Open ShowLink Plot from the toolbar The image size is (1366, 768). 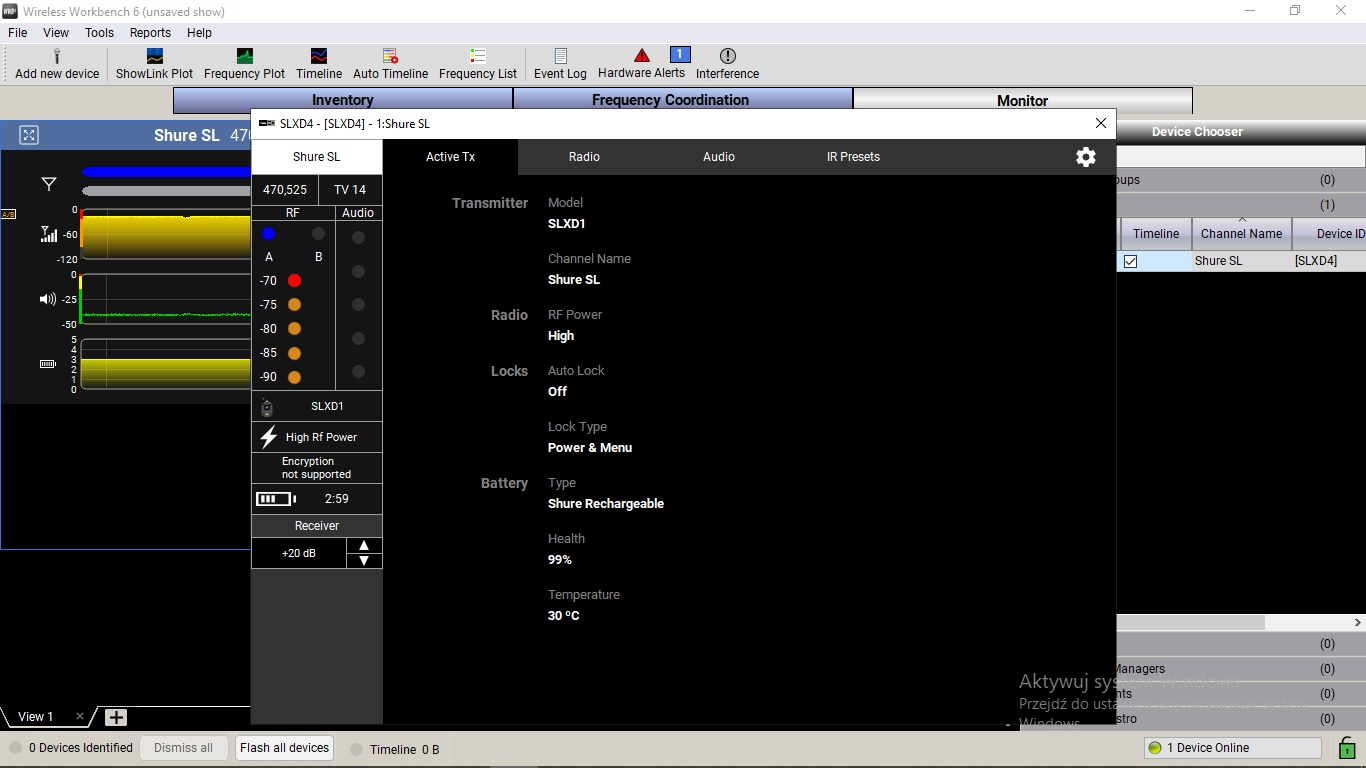click(x=154, y=64)
